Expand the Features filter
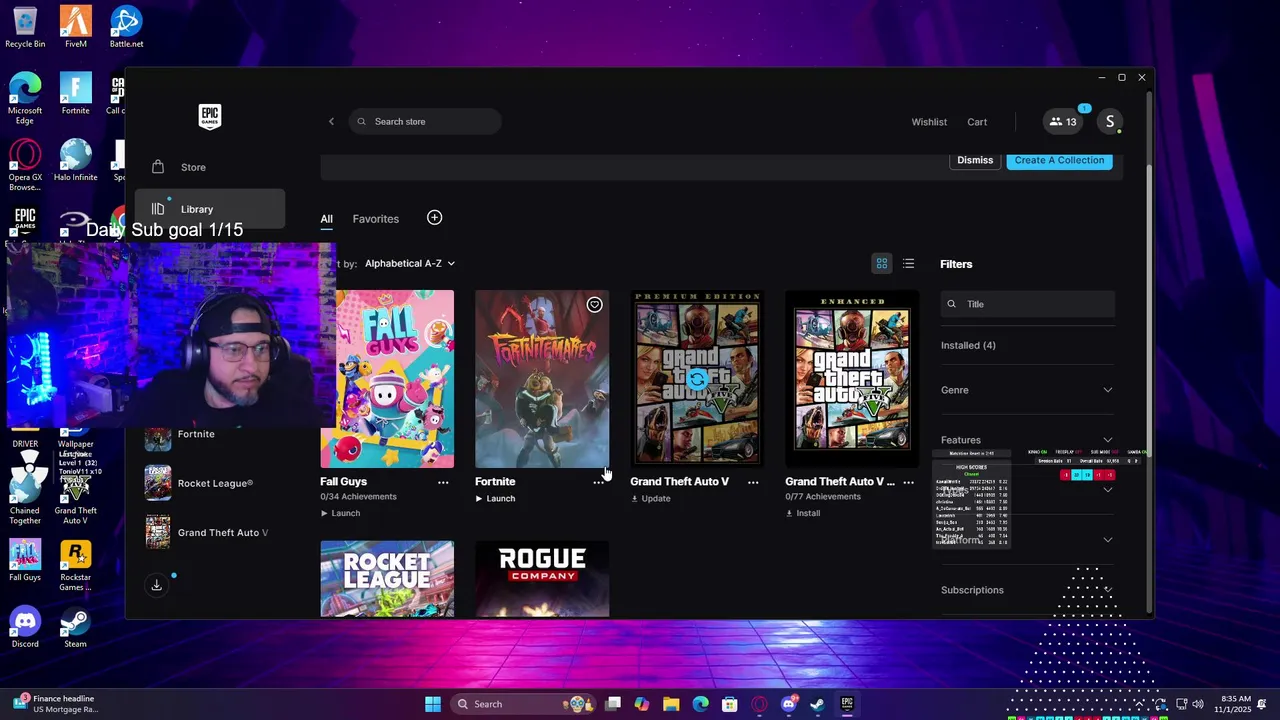1280x720 pixels. (x=1027, y=440)
